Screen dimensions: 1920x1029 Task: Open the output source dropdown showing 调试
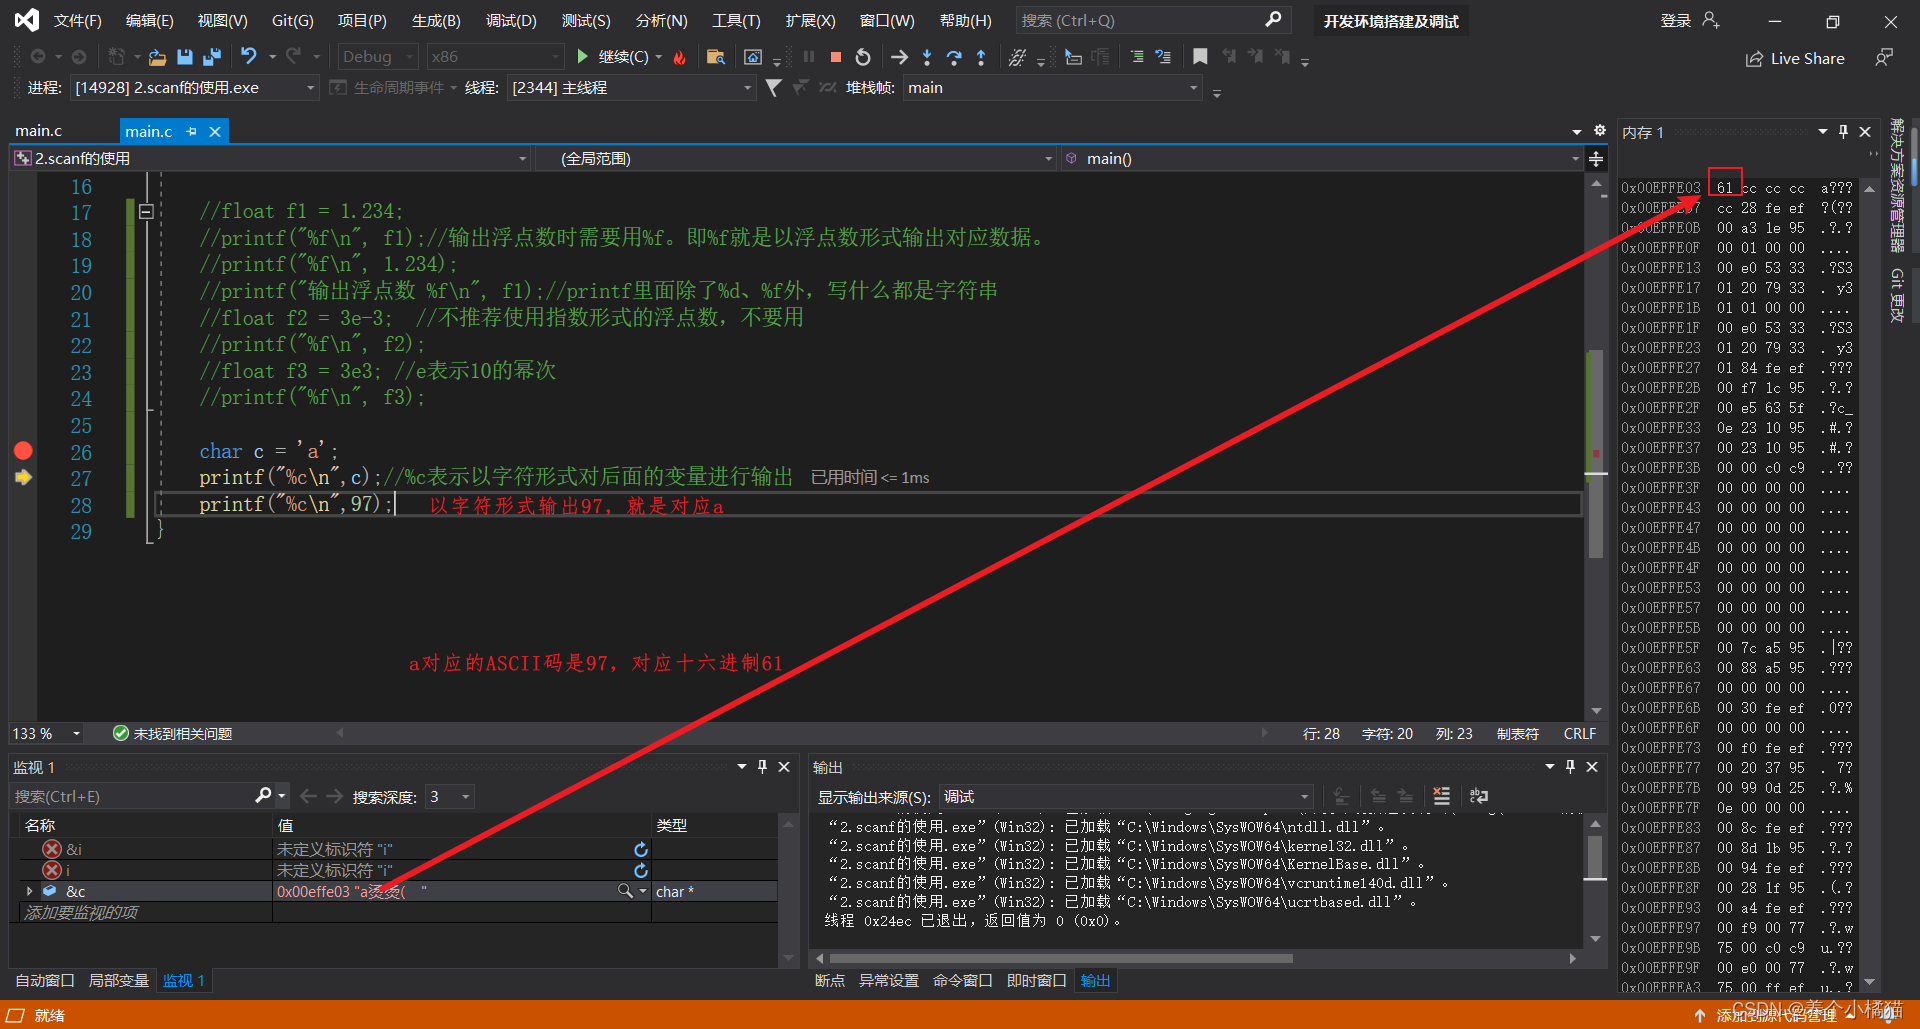point(1125,797)
